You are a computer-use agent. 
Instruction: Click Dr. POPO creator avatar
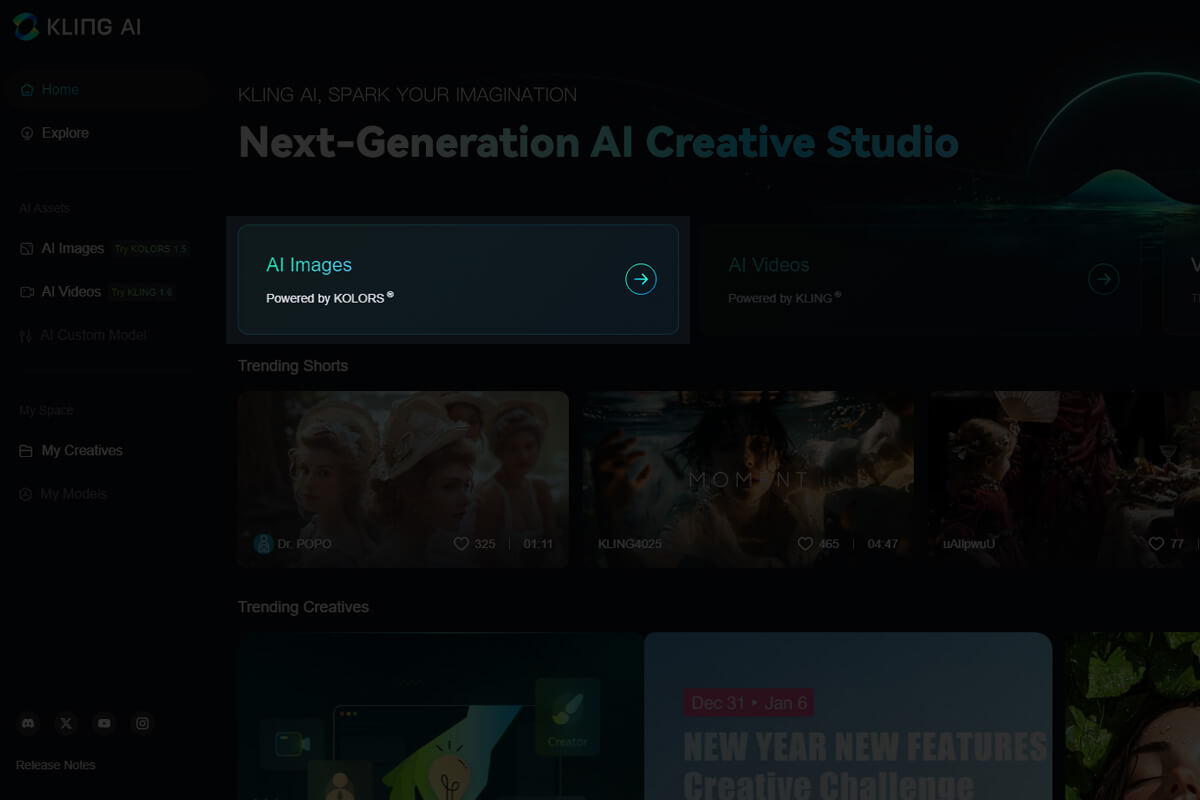263,544
